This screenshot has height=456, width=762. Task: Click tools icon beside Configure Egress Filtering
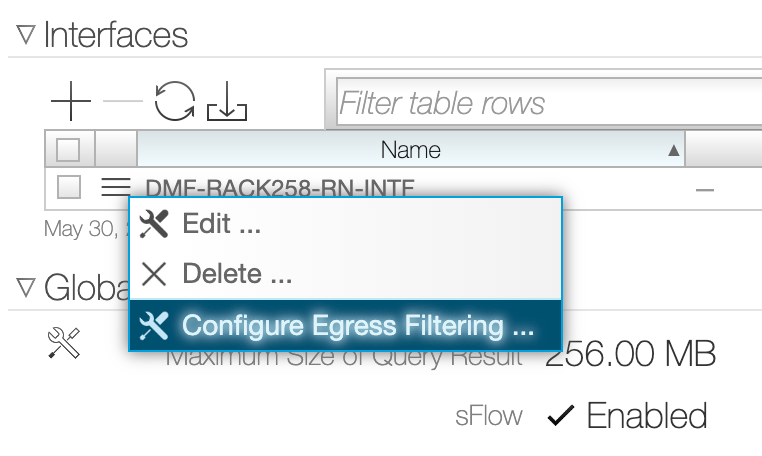[x=154, y=325]
